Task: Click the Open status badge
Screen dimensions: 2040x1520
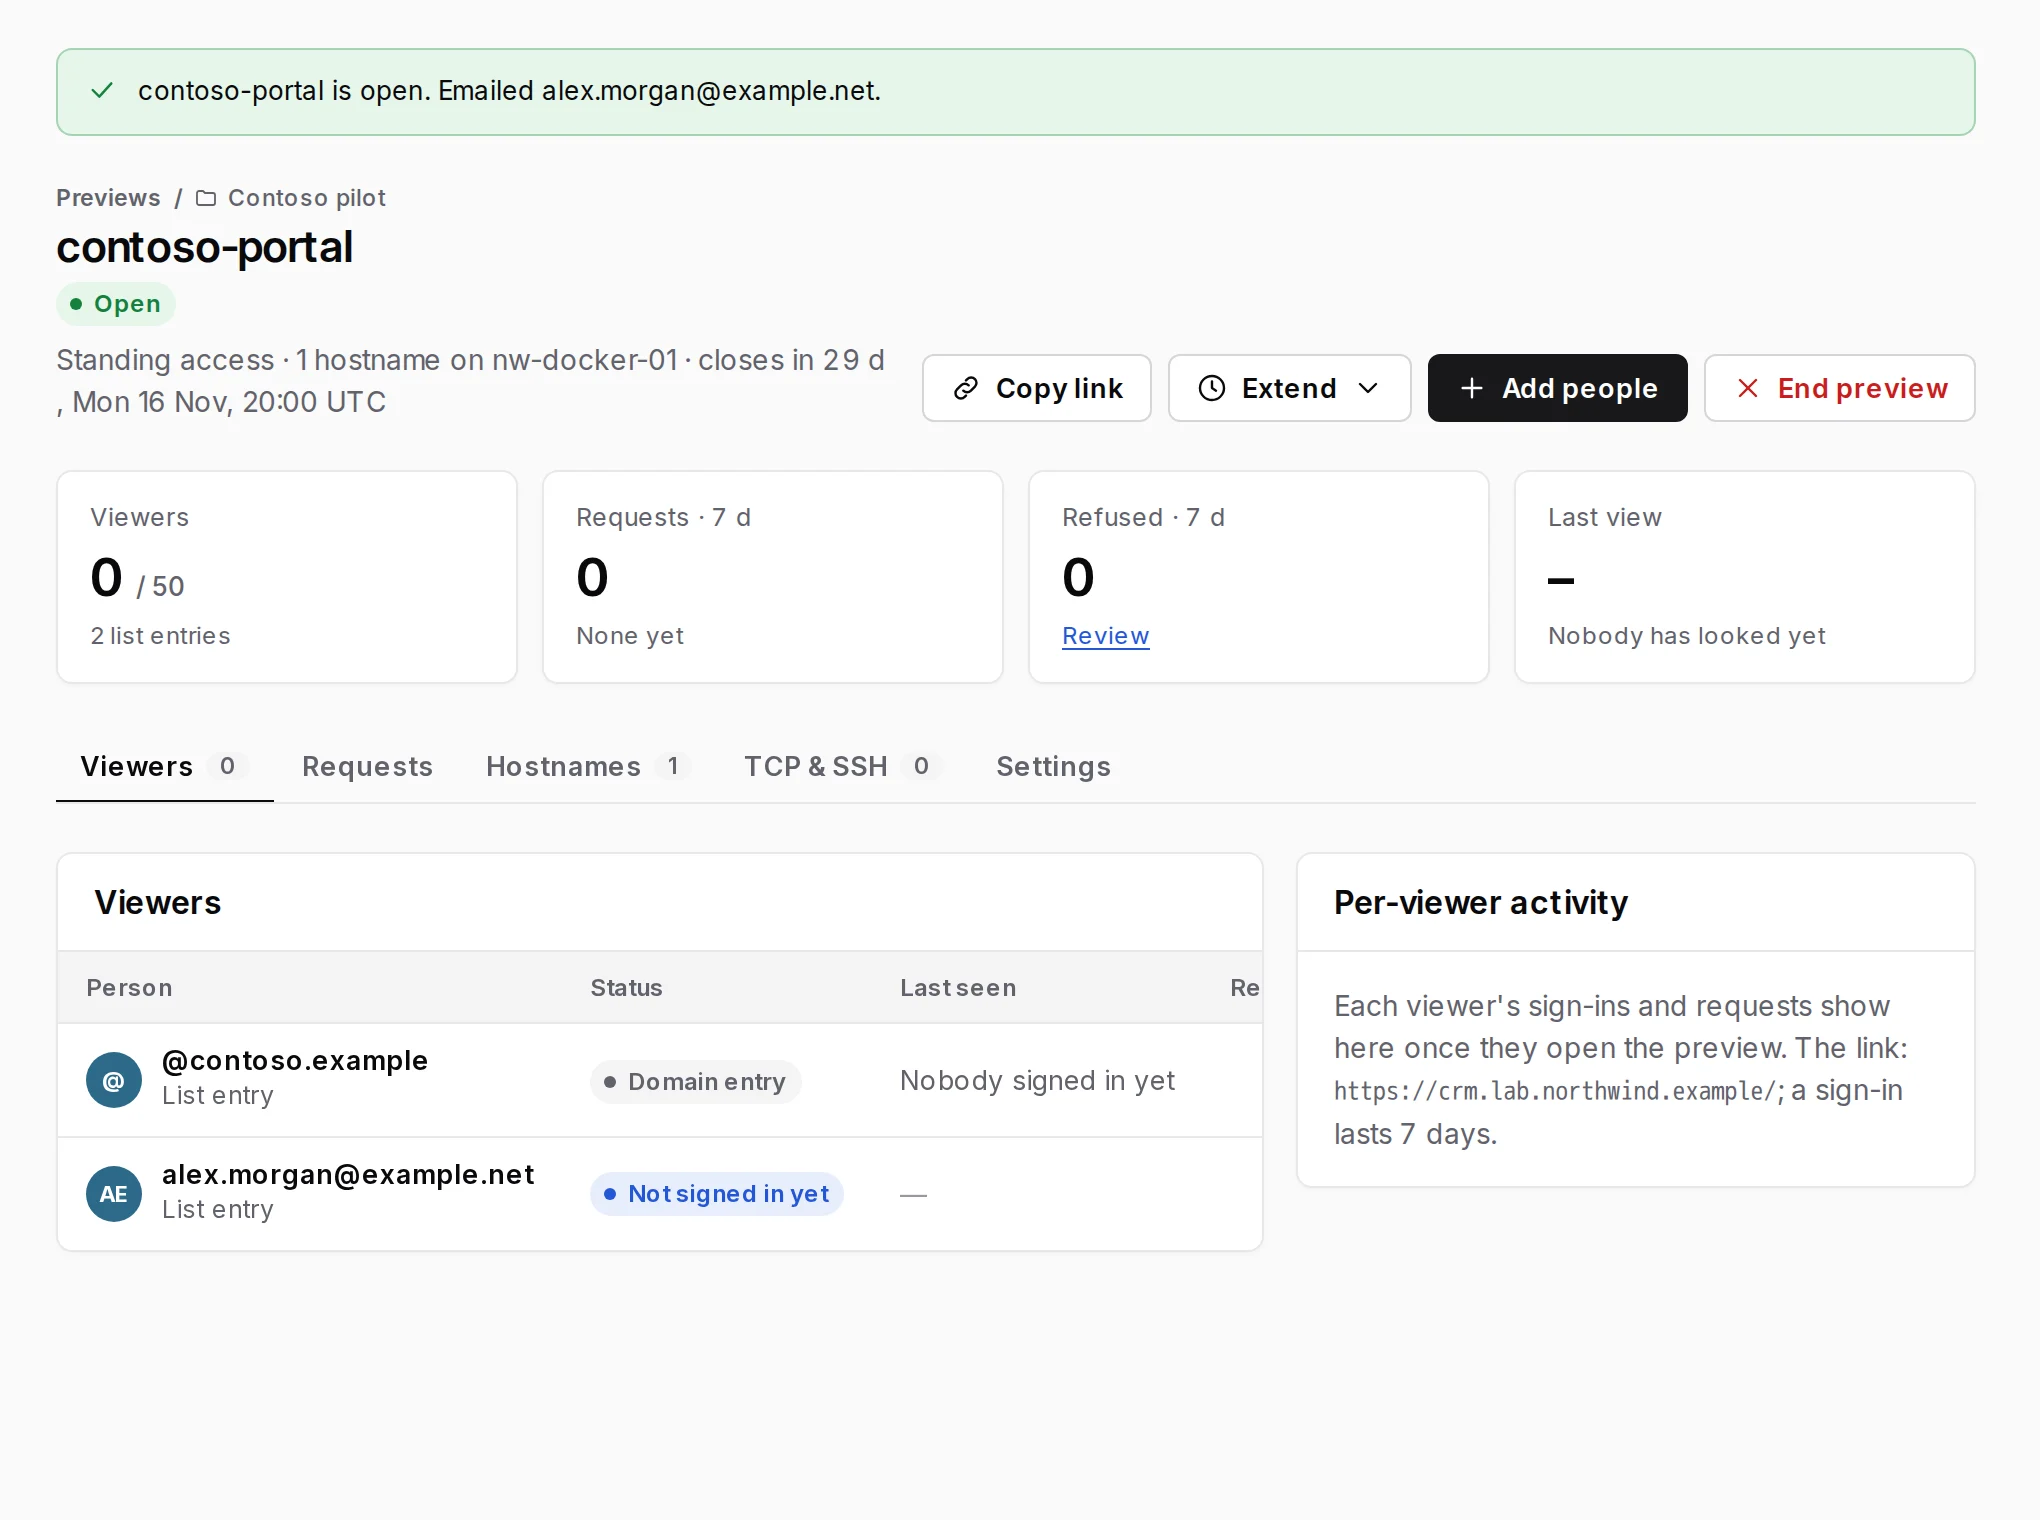Action: pyautogui.click(x=116, y=304)
